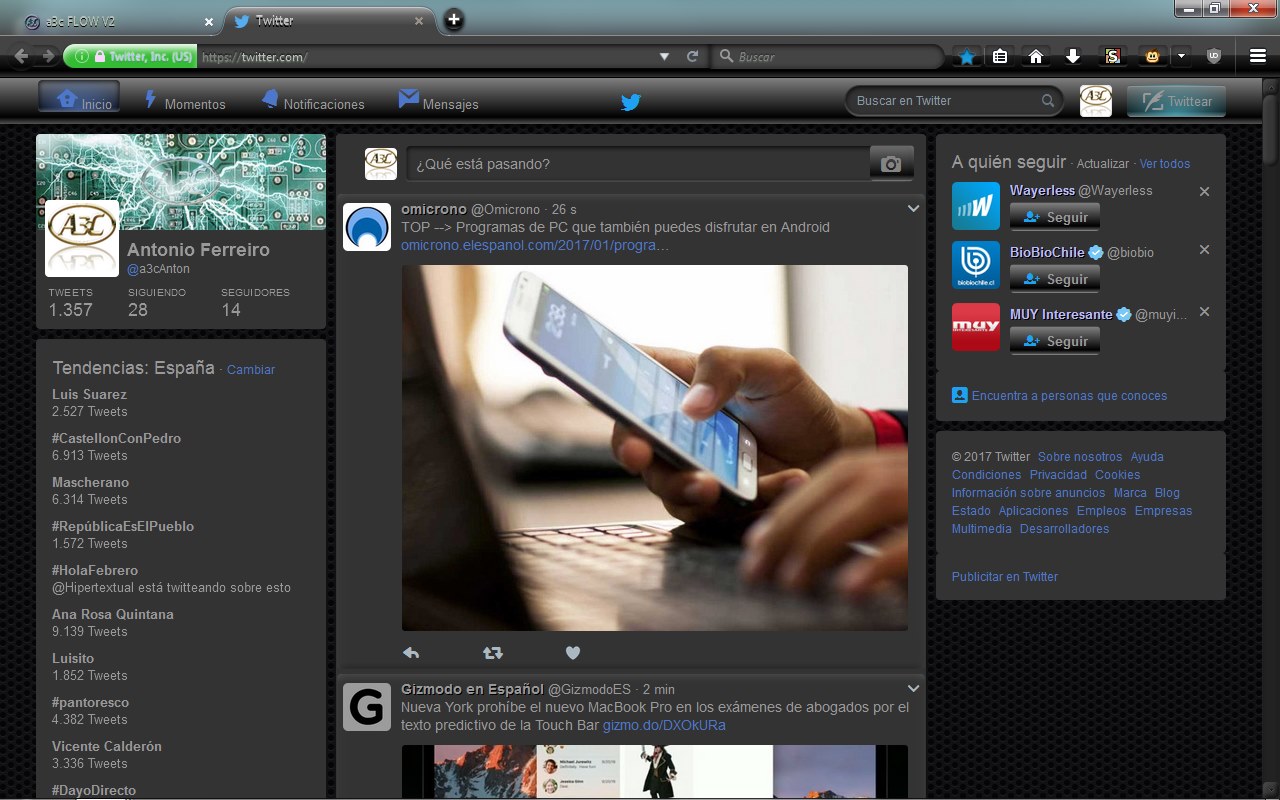This screenshot has height=800, width=1280.
Task: Reload the page with the refresh icon
Action: pos(692,57)
